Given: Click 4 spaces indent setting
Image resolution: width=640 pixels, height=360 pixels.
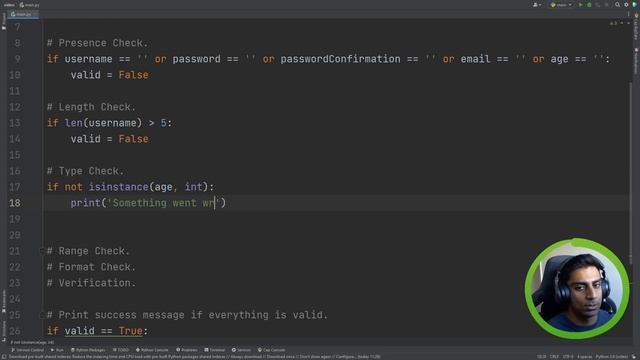Looking at the screenshot, I should (584, 357).
